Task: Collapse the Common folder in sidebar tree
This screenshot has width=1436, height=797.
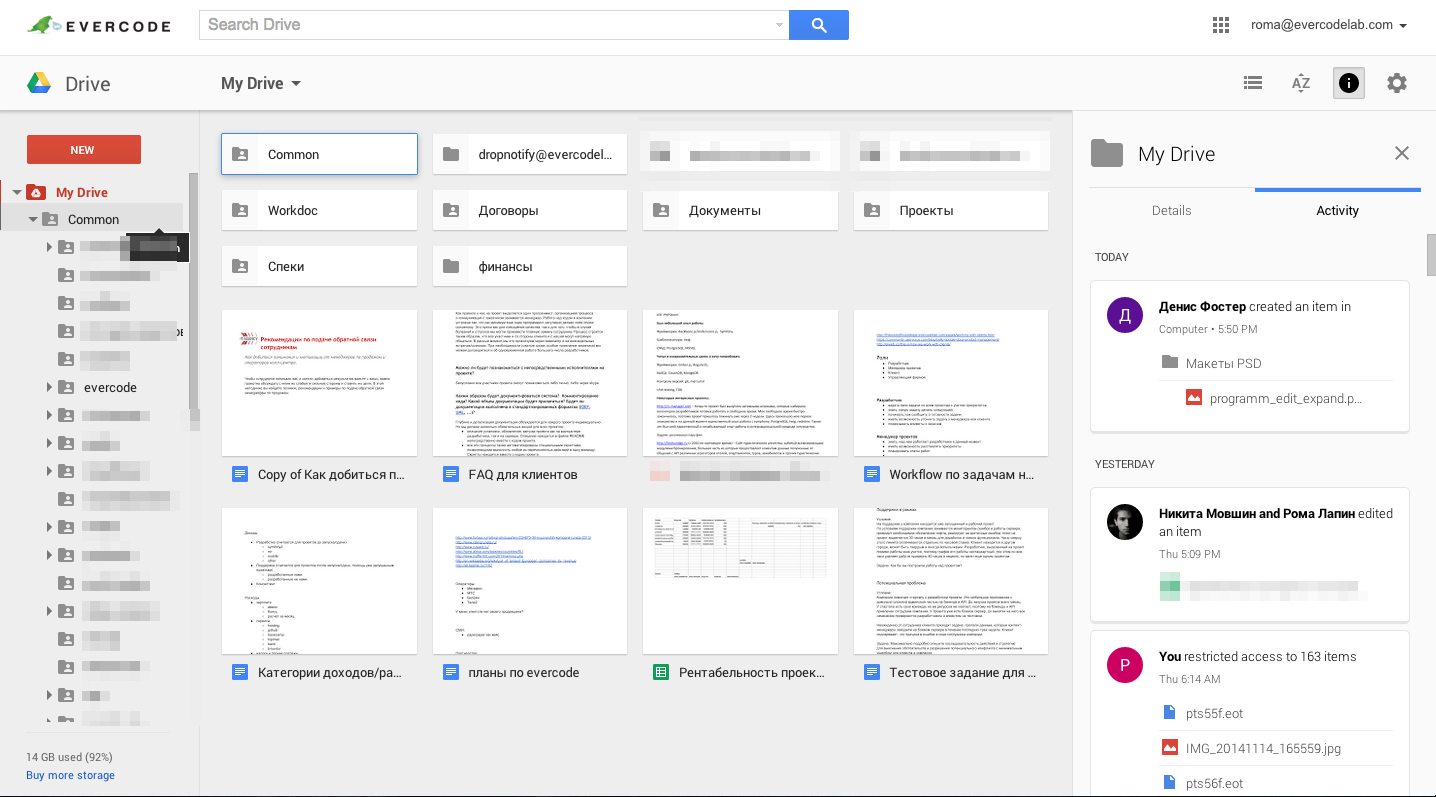Action: (x=33, y=220)
